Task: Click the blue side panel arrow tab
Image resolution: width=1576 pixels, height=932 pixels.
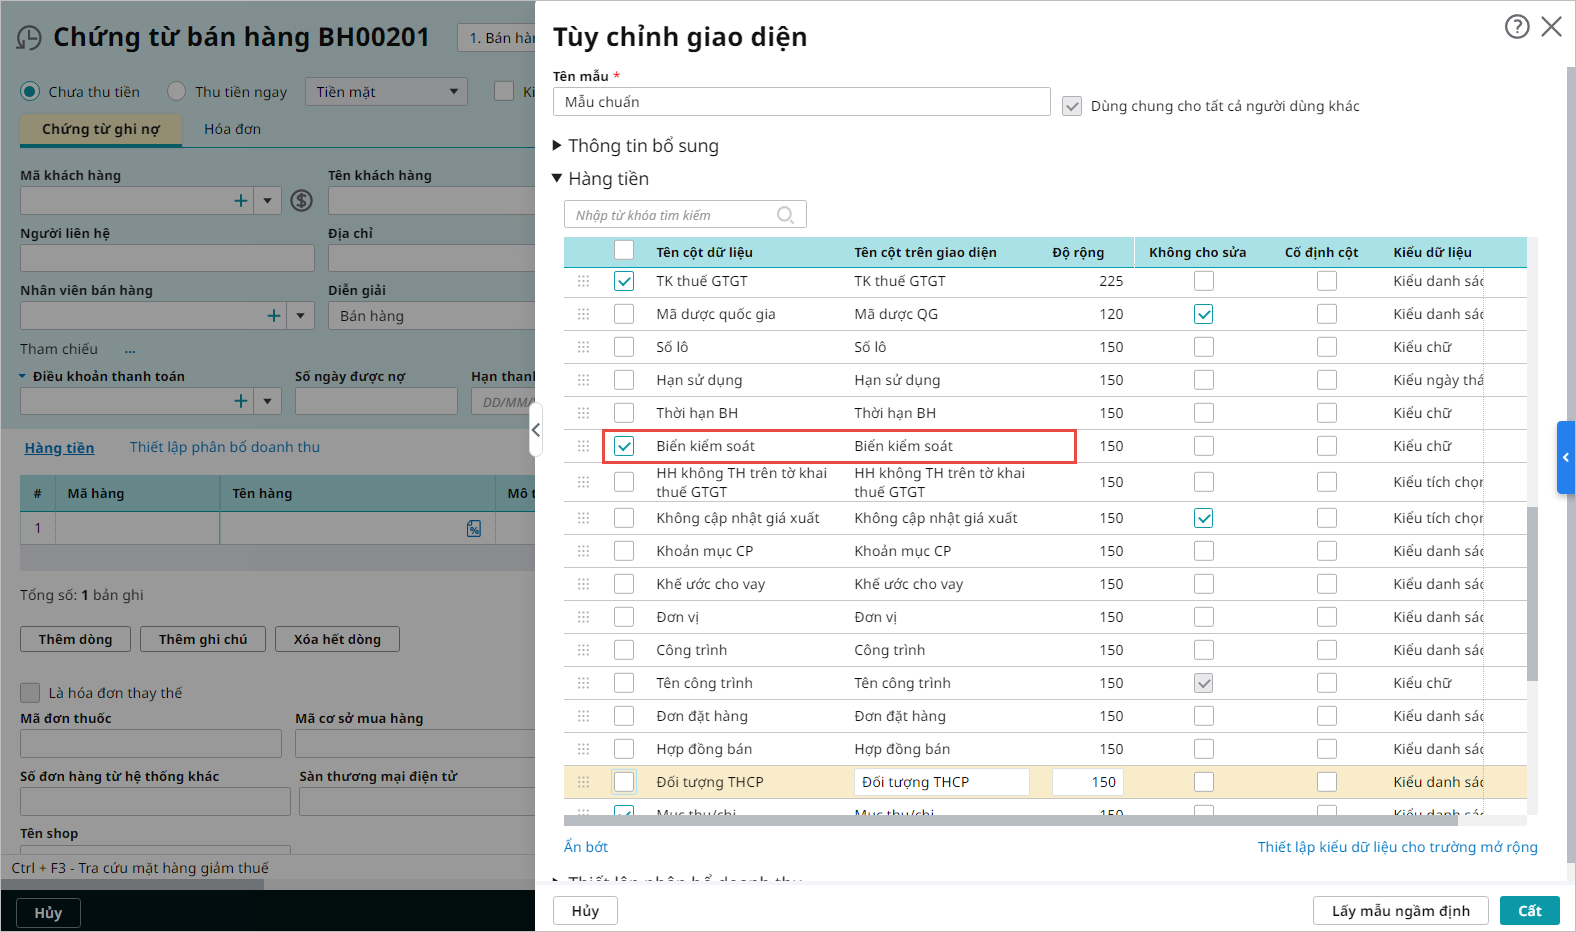Action: tap(1565, 457)
